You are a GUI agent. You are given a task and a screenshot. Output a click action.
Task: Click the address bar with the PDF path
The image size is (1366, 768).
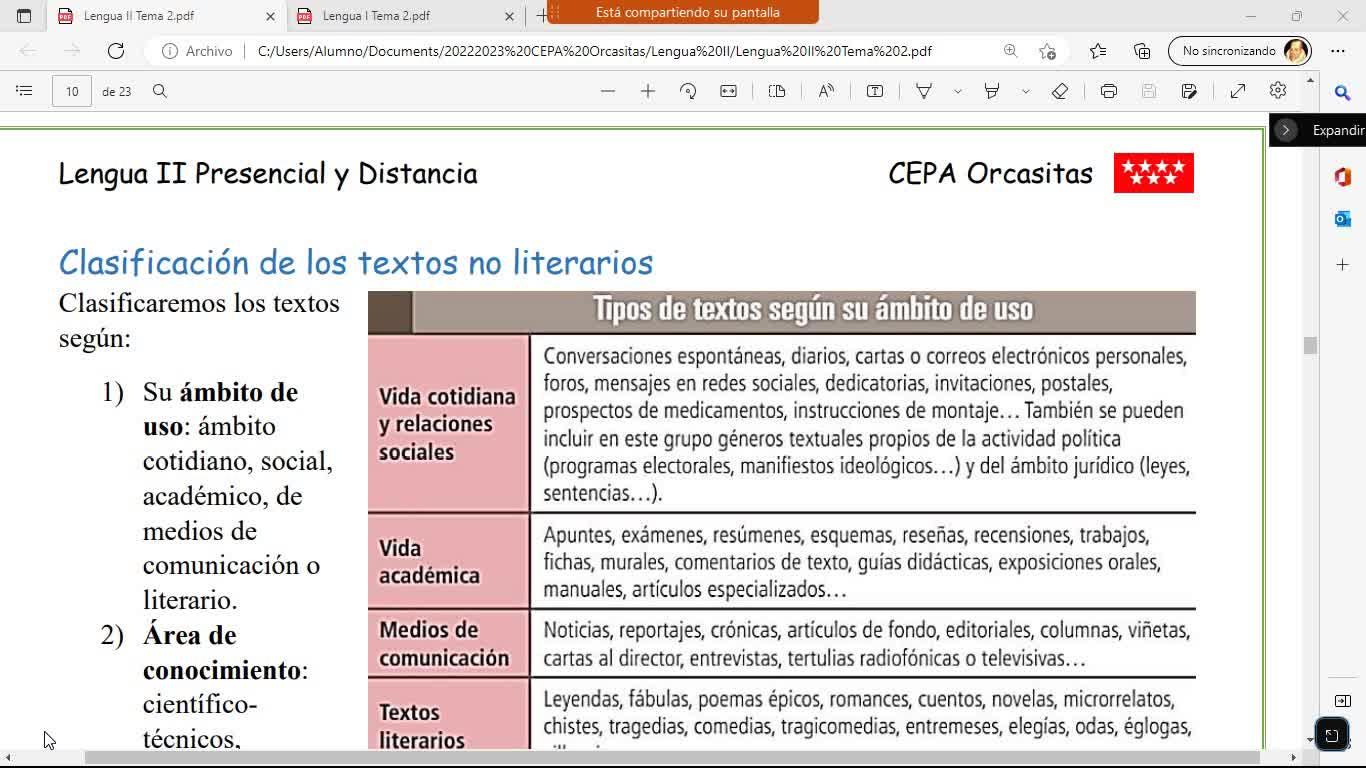[594, 51]
